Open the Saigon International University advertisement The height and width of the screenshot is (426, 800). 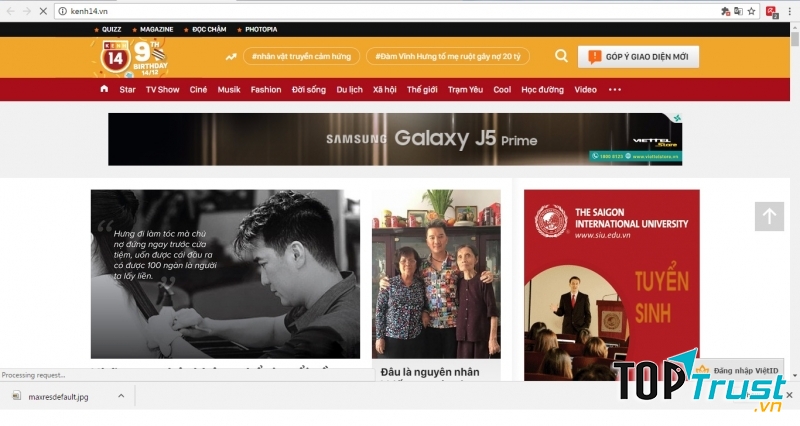click(x=611, y=285)
